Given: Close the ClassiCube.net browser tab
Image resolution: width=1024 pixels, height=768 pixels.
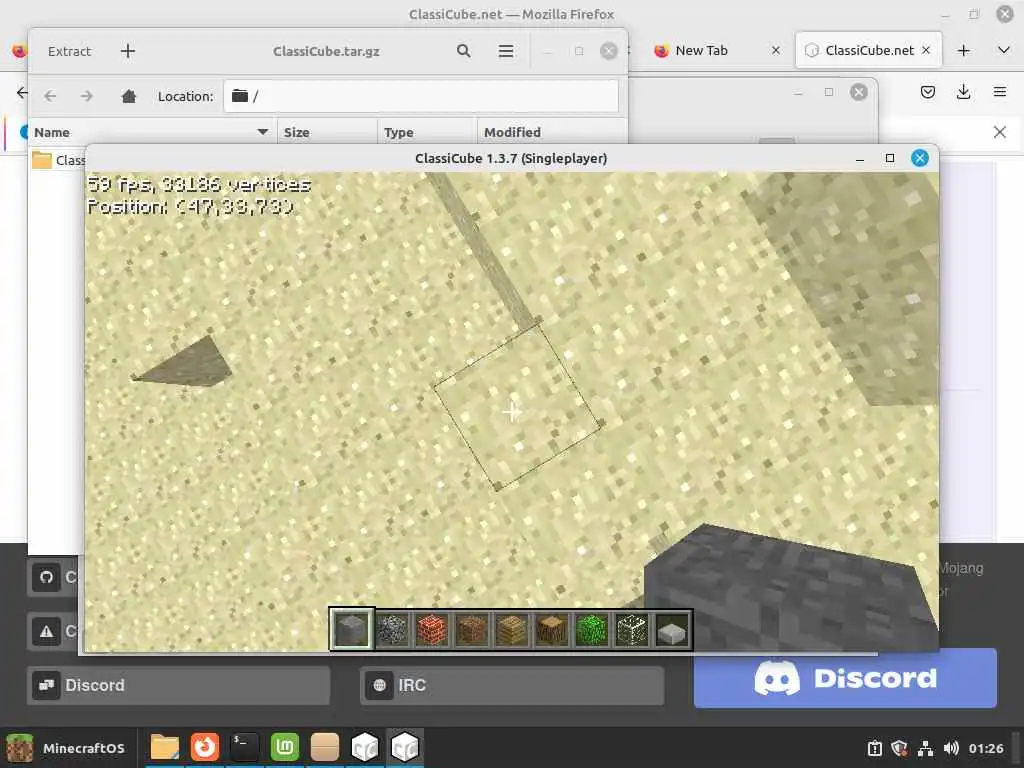Looking at the screenshot, I should (926, 50).
